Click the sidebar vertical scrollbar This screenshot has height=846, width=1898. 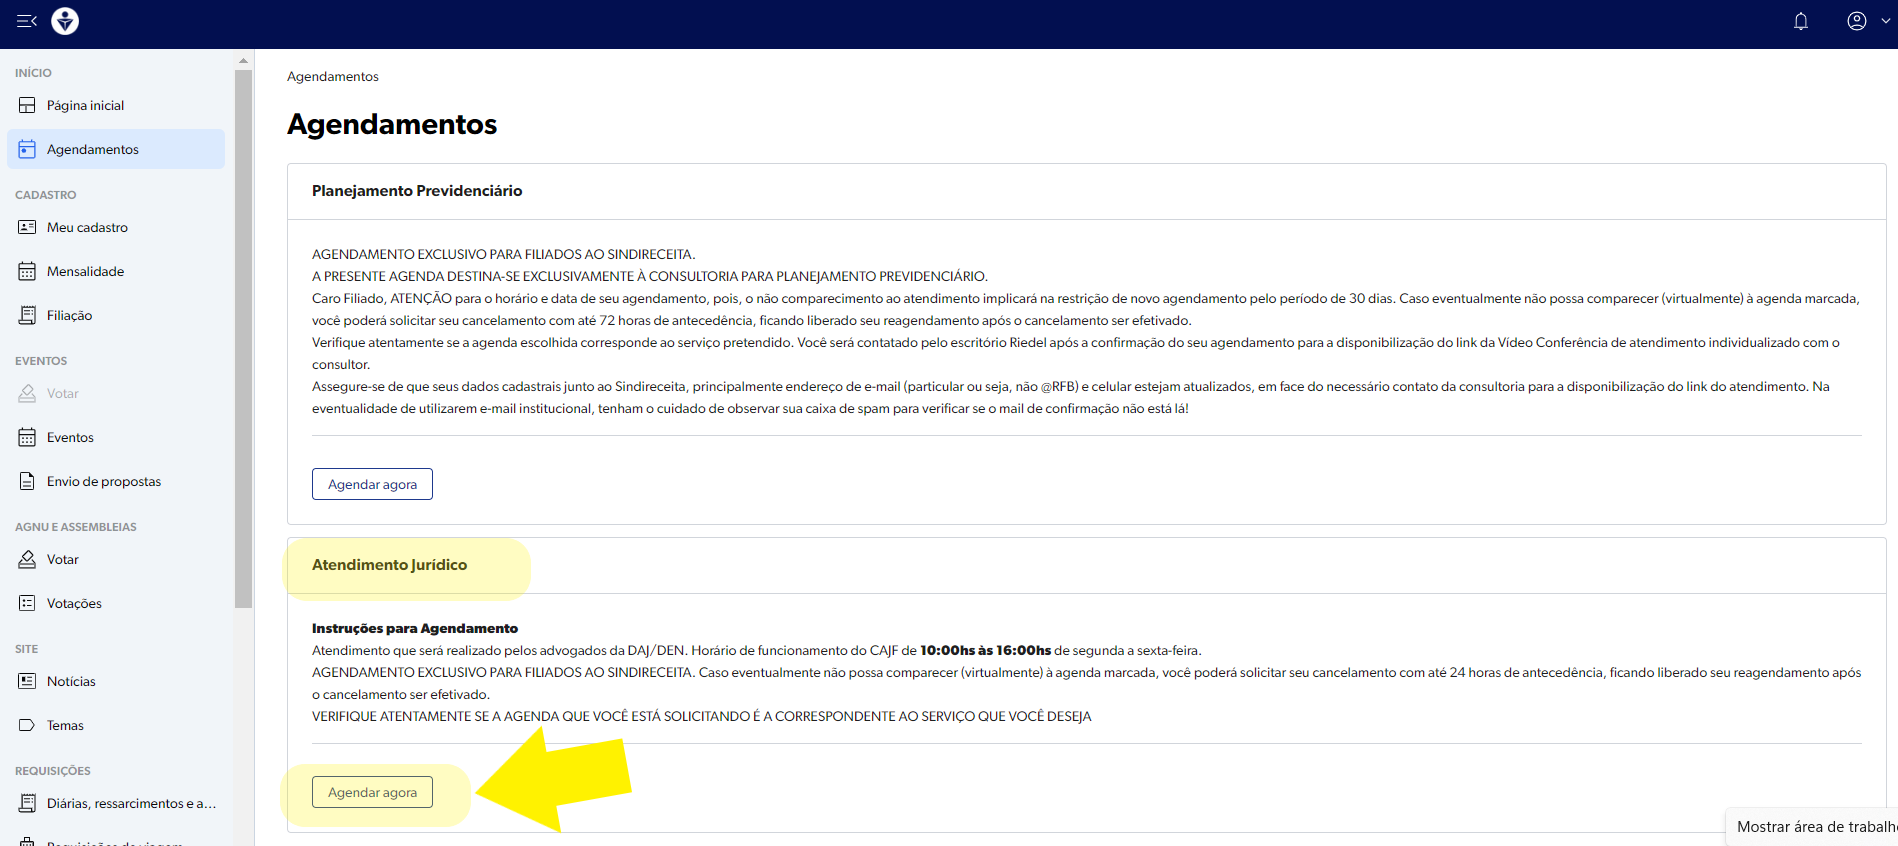pyautogui.click(x=243, y=340)
